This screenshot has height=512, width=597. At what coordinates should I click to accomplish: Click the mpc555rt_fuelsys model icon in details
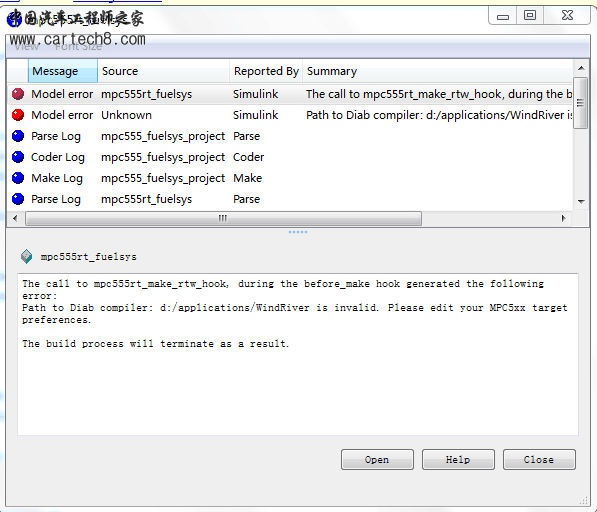coord(27,257)
